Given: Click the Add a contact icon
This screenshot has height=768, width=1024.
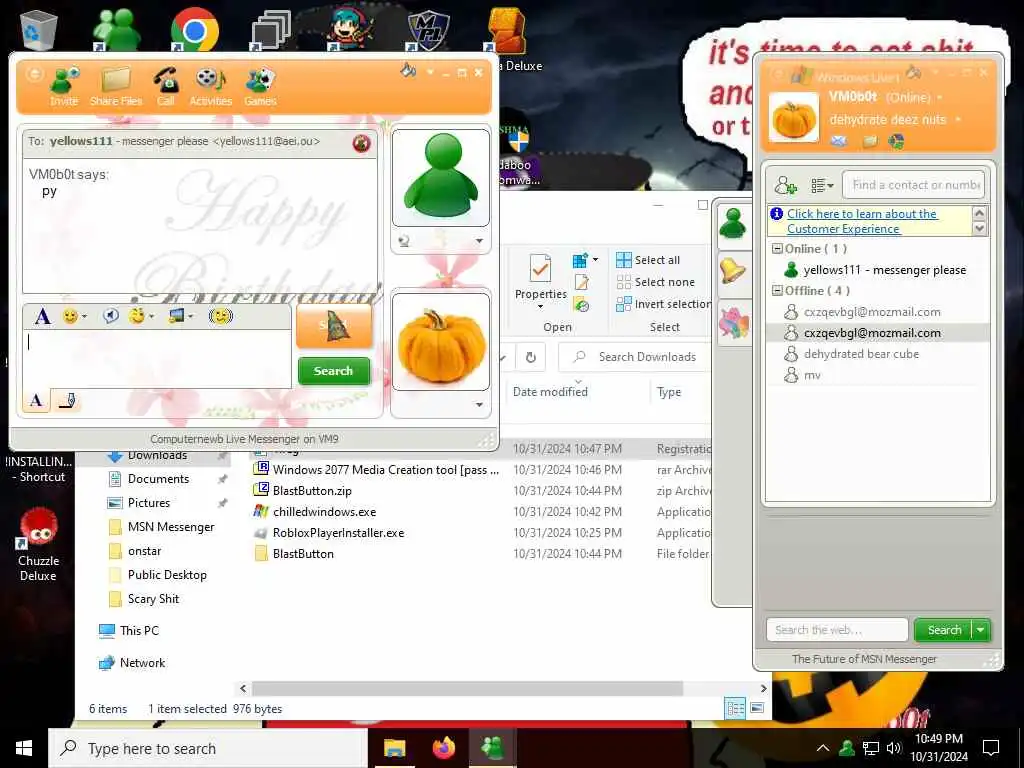Looking at the screenshot, I should coord(786,185).
